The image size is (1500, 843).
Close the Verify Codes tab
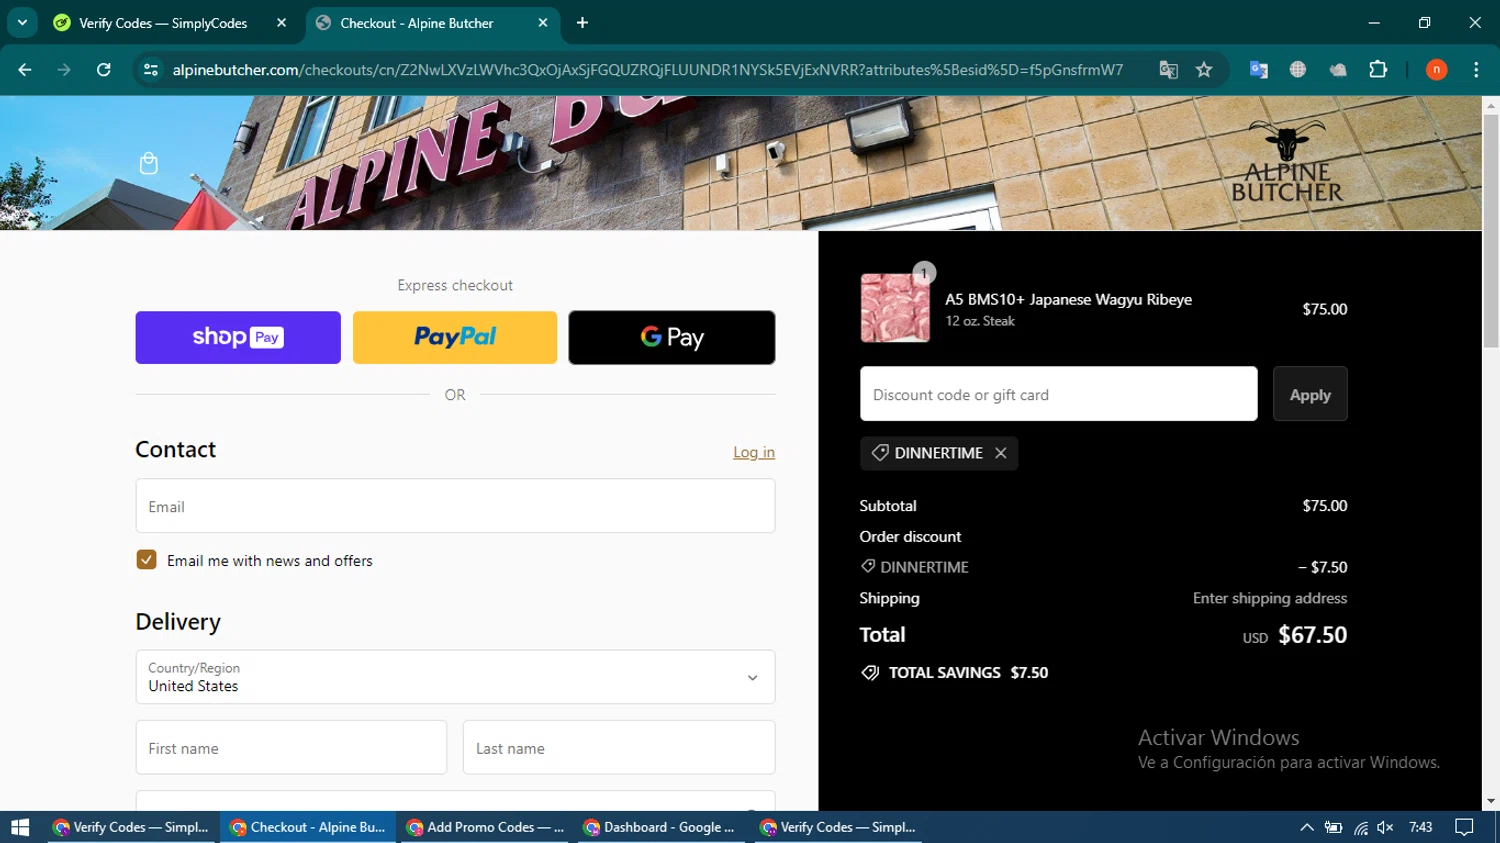(282, 23)
